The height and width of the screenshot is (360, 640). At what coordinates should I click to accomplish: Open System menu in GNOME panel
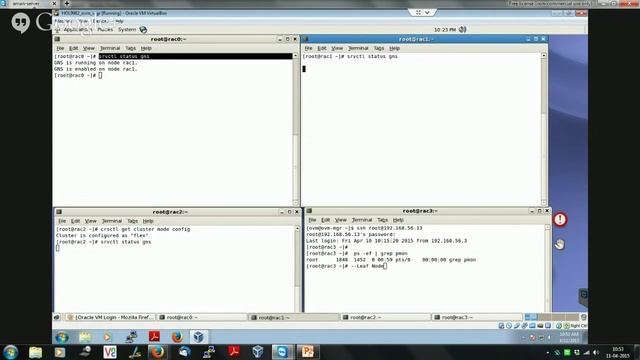127,29
